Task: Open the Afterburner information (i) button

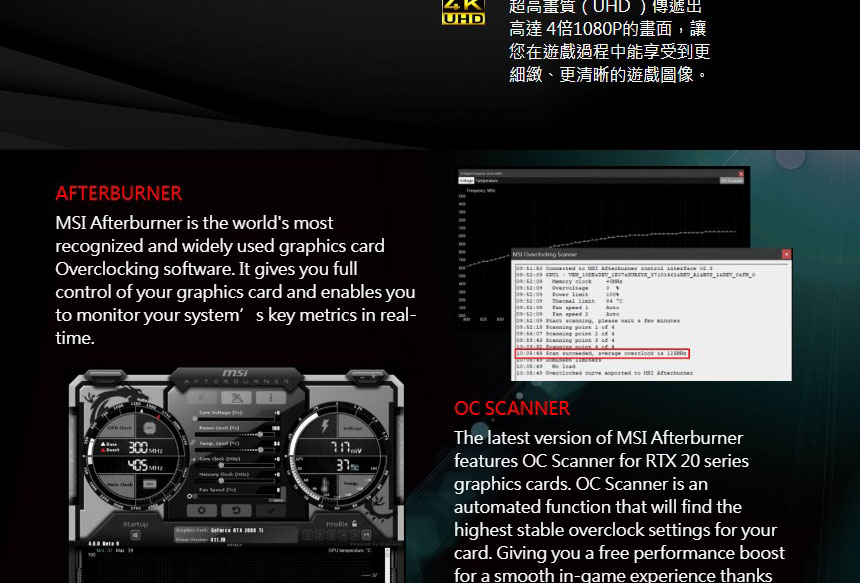Action: tap(271, 397)
